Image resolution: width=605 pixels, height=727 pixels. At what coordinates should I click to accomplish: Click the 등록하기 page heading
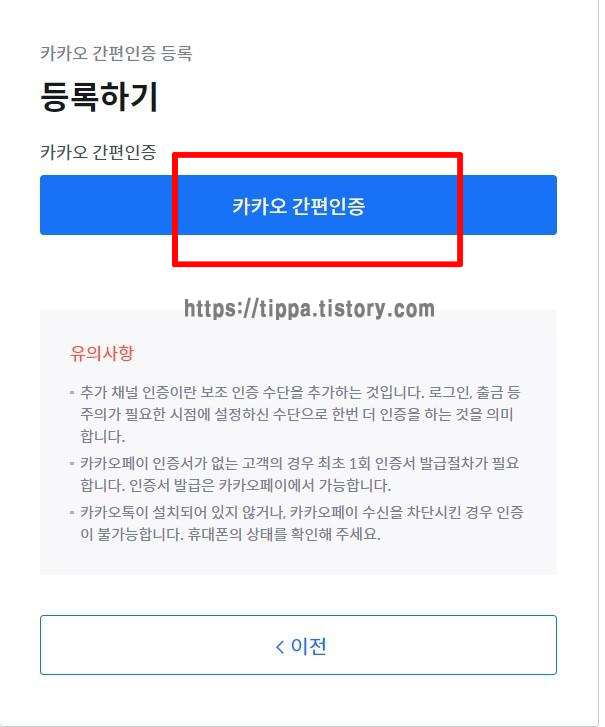(99, 96)
